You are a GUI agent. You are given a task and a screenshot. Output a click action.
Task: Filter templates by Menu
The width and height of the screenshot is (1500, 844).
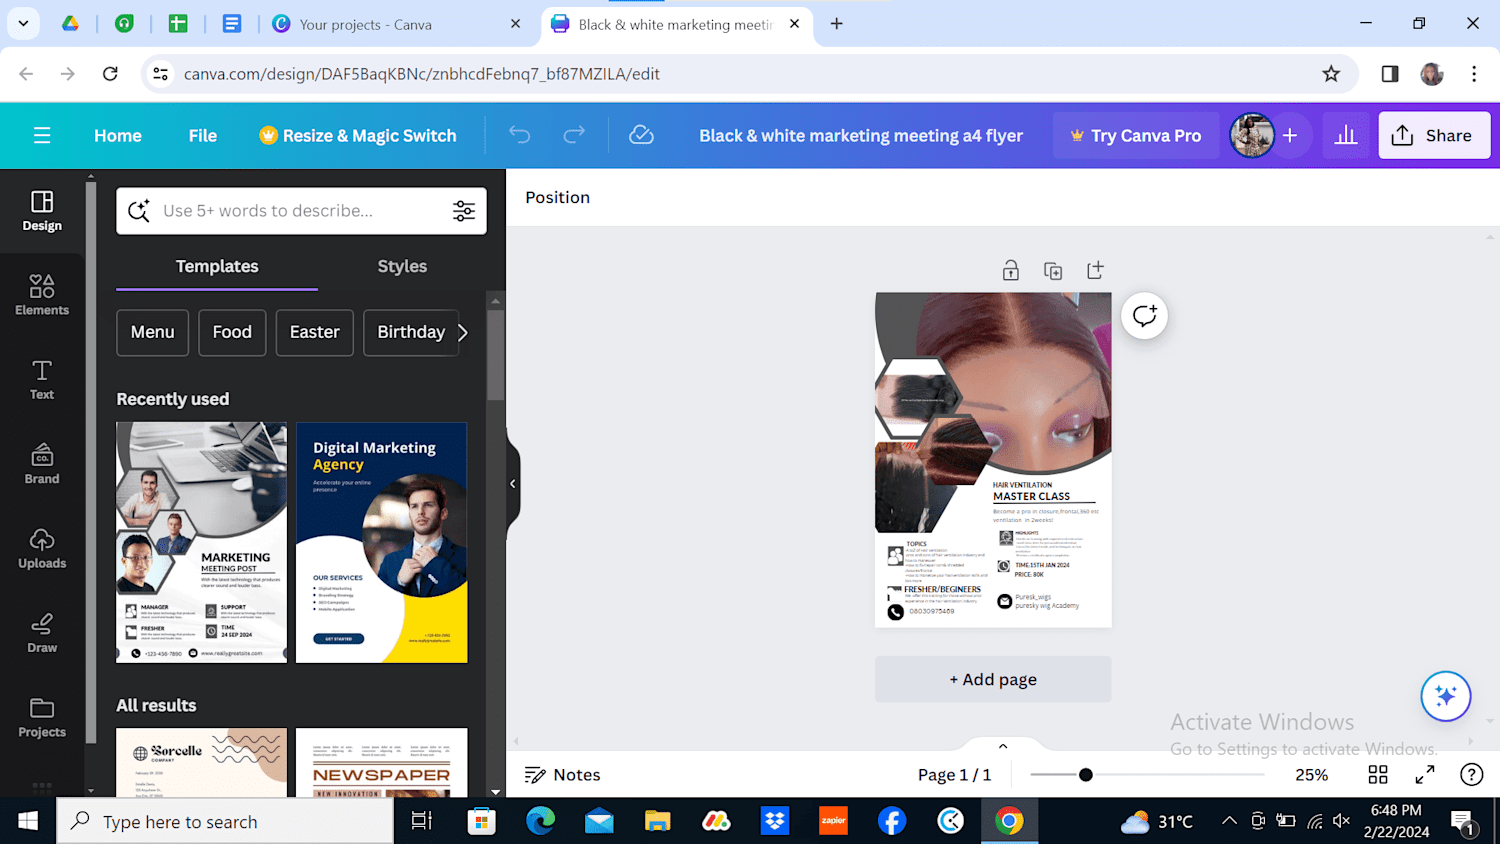tap(152, 332)
